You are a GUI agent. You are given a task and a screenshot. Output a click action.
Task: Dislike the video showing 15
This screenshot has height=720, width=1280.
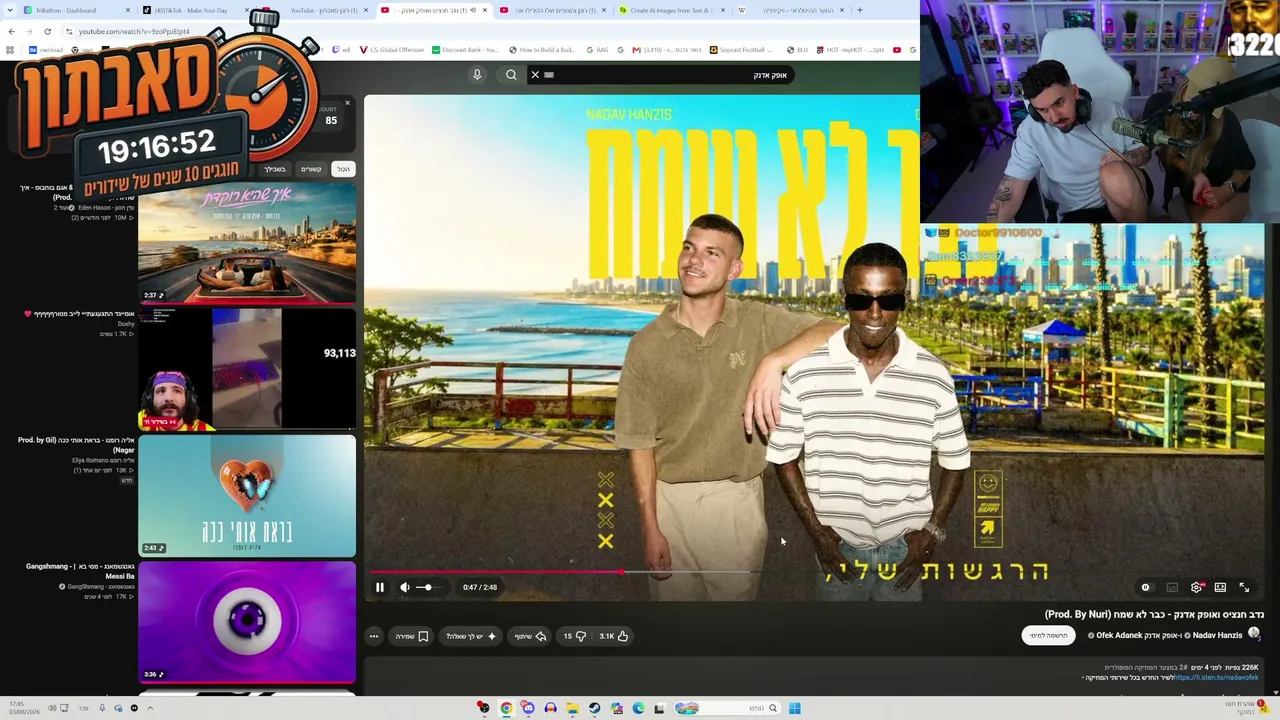click(574, 636)
